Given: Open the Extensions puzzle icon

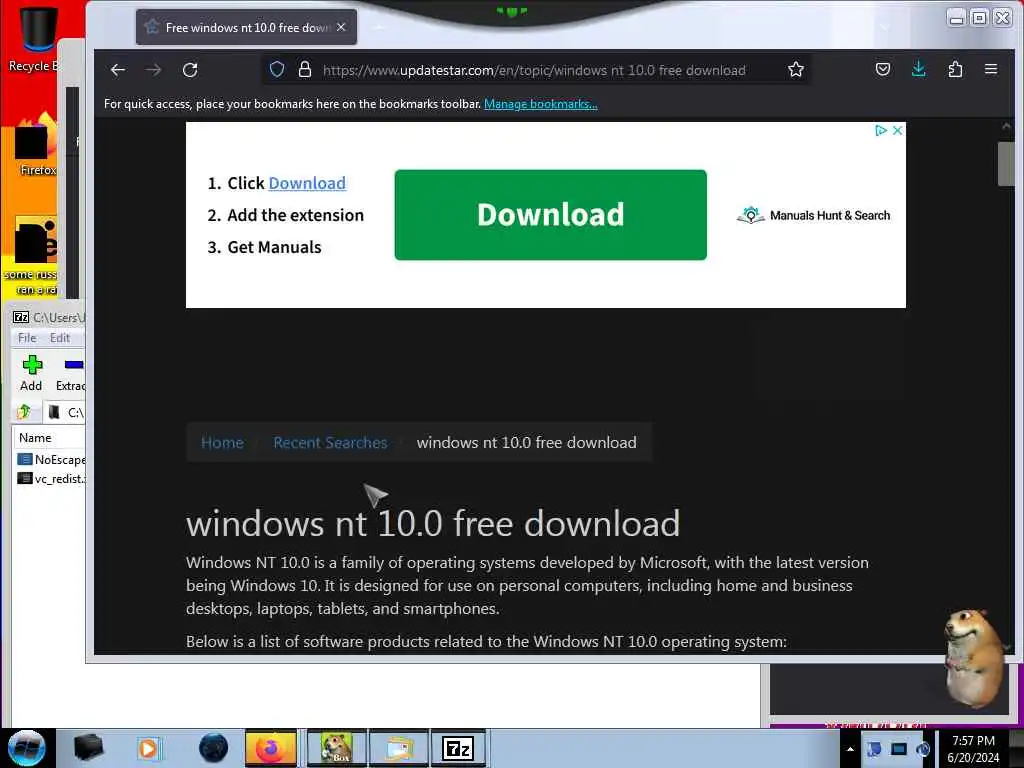Looking at the screenshot, I should coord(955,69).
